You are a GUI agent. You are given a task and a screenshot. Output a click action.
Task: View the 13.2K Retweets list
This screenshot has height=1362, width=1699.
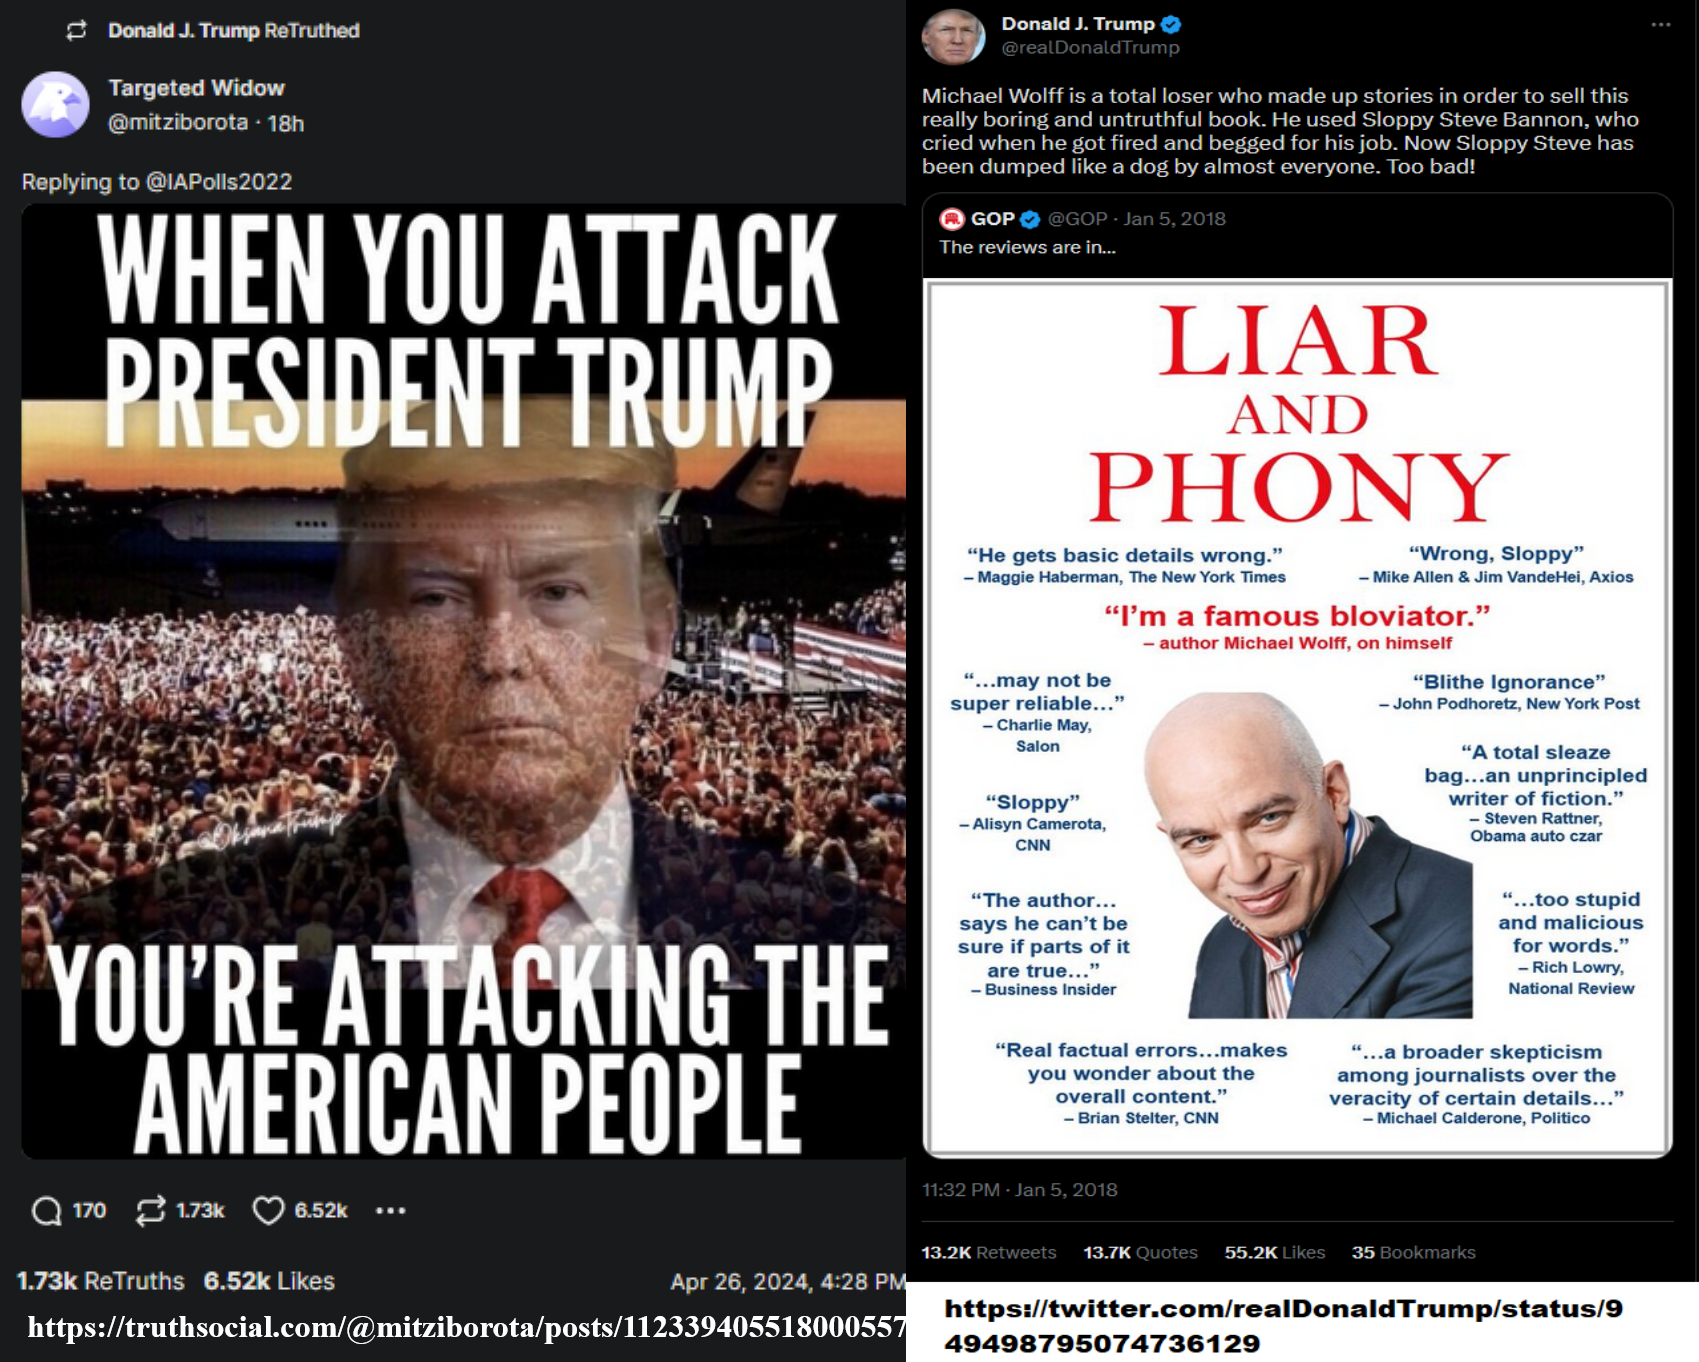click(x=988, y=1252)
